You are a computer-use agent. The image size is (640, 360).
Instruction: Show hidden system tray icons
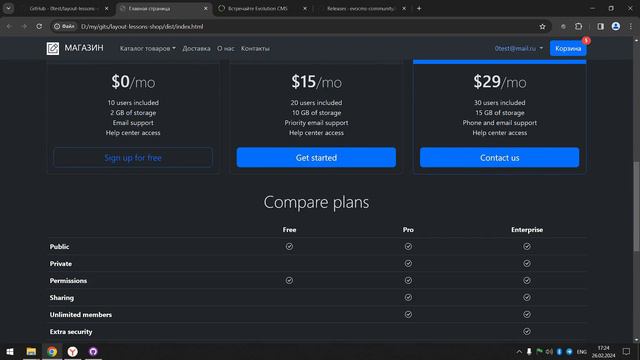(x=519, y=351)
